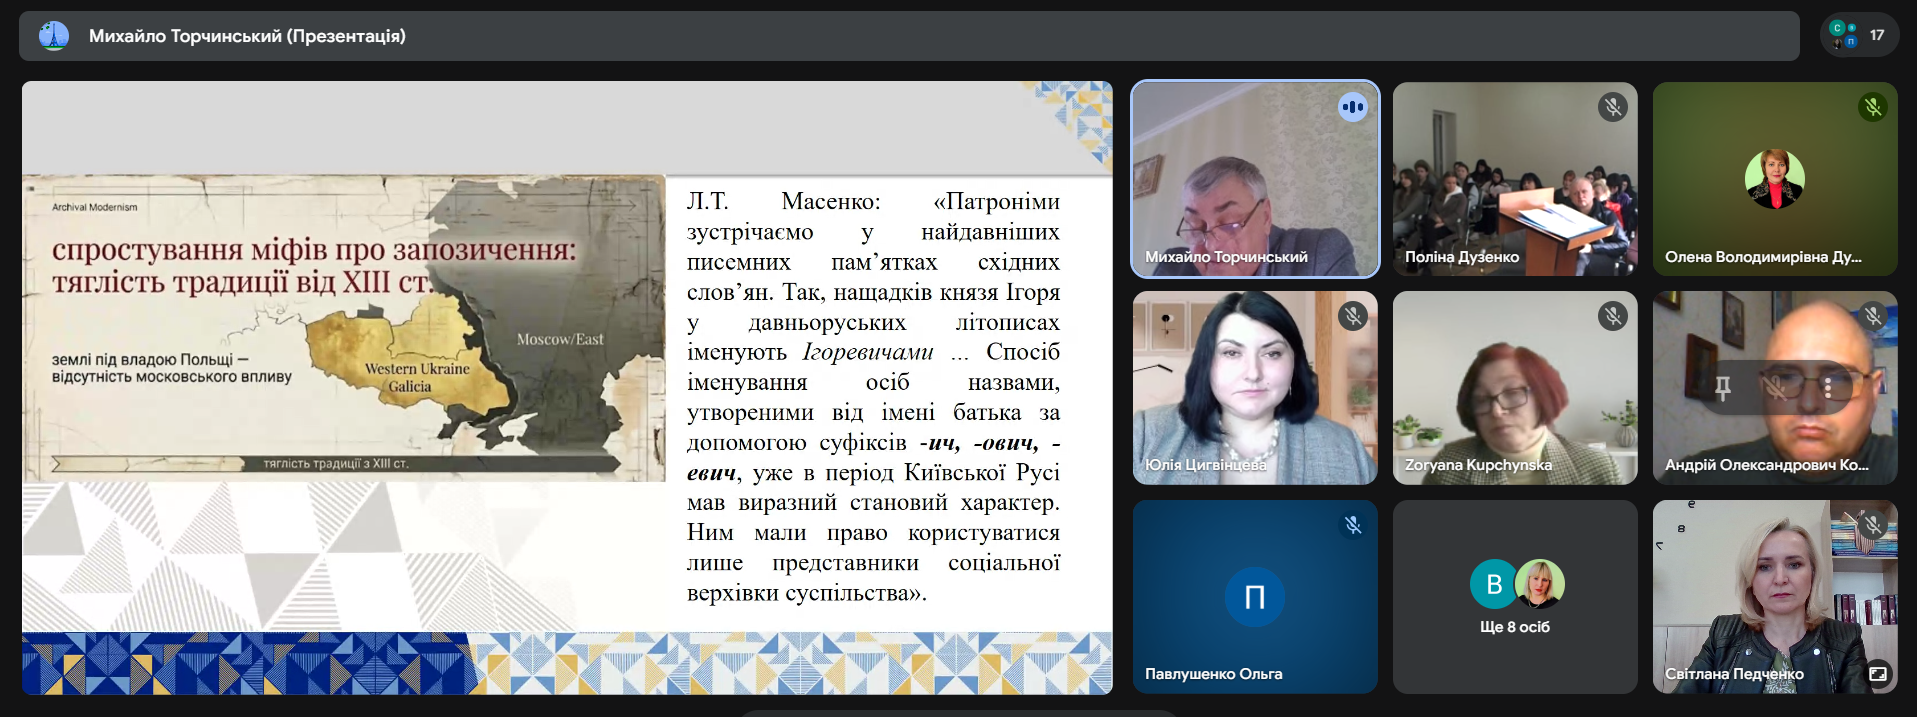Click the speaking indicator on Михайло Торчинський's tile
Image resolution: width=1917 pixels, height=717 pixels.
click(x=1352, y=107)
